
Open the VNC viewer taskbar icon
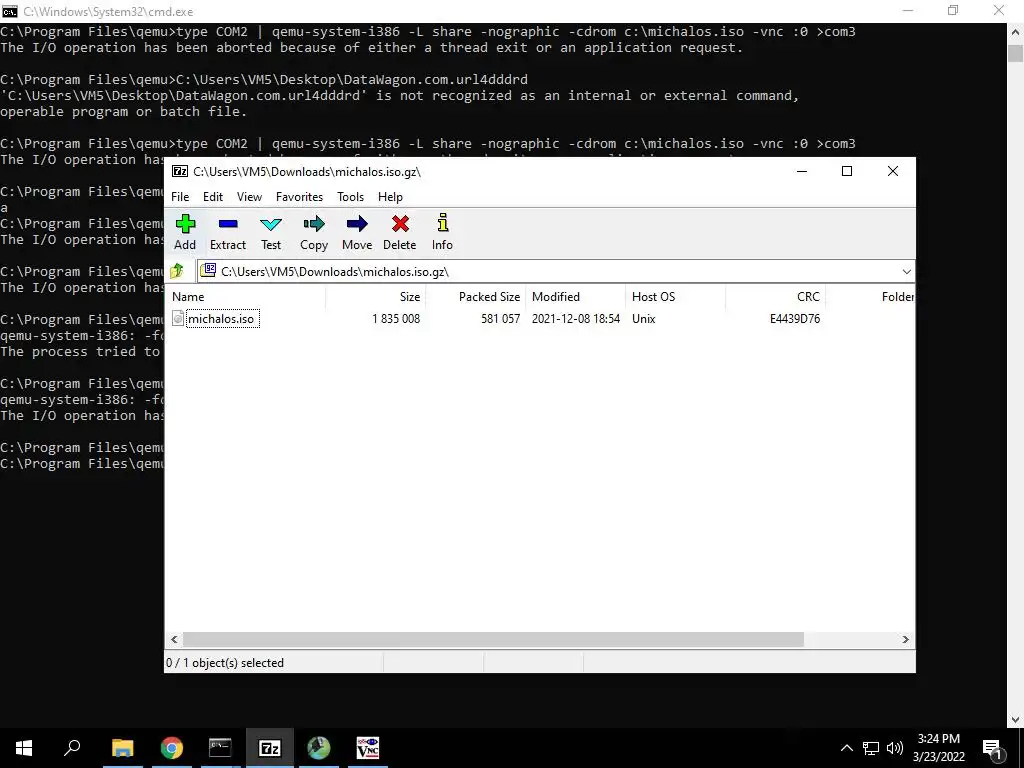click(368, 748)
